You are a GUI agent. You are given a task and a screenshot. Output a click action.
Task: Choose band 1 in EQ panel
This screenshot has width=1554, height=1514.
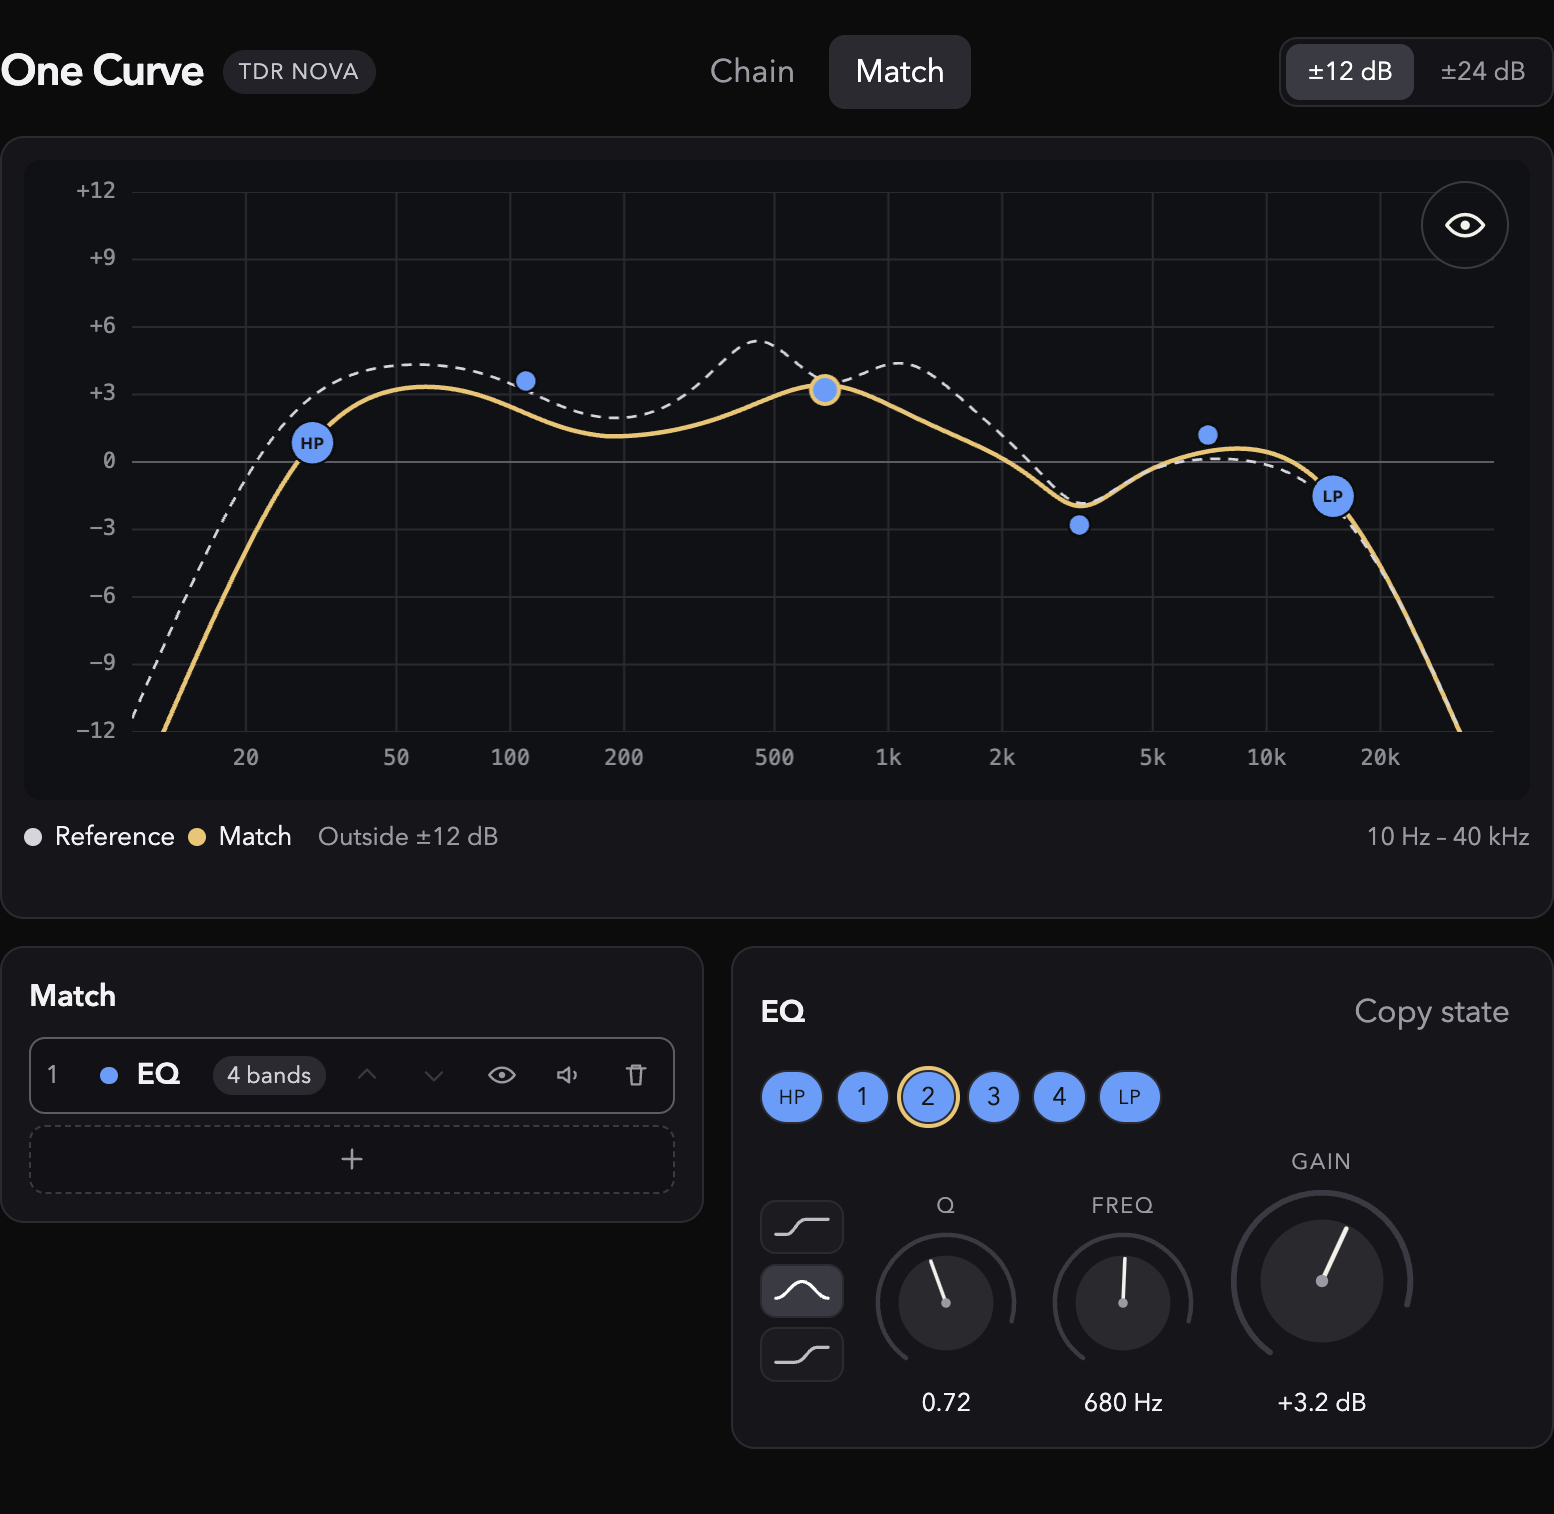pos(862,1097)
